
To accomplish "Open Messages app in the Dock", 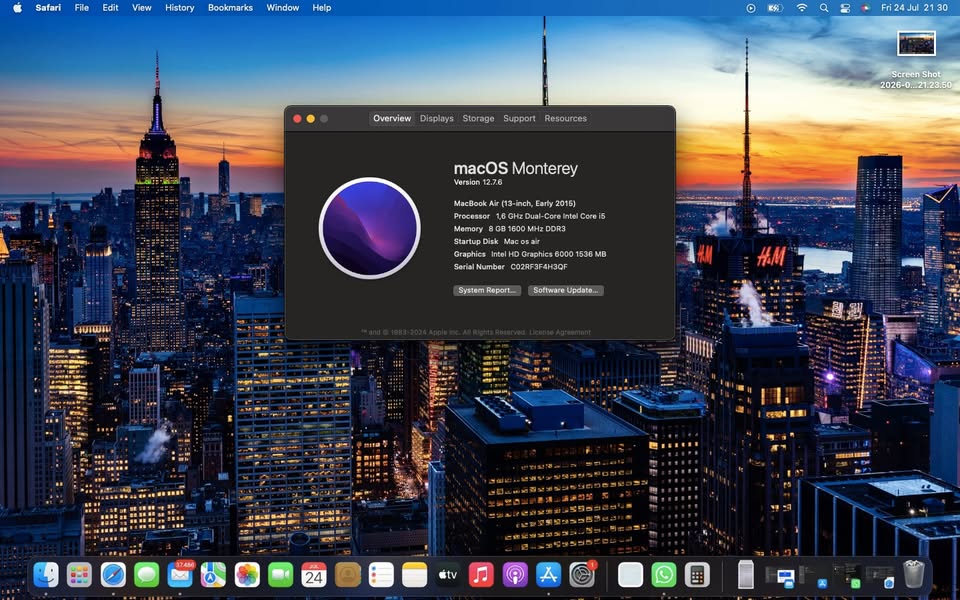I will (x=146, y=575).
